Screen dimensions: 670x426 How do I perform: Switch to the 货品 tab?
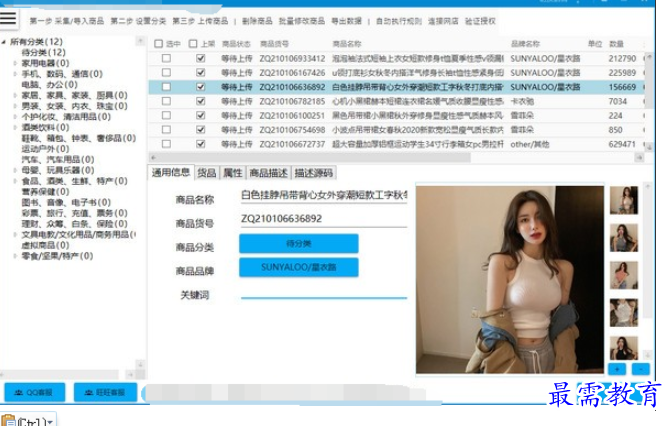[x=207, y=173]
